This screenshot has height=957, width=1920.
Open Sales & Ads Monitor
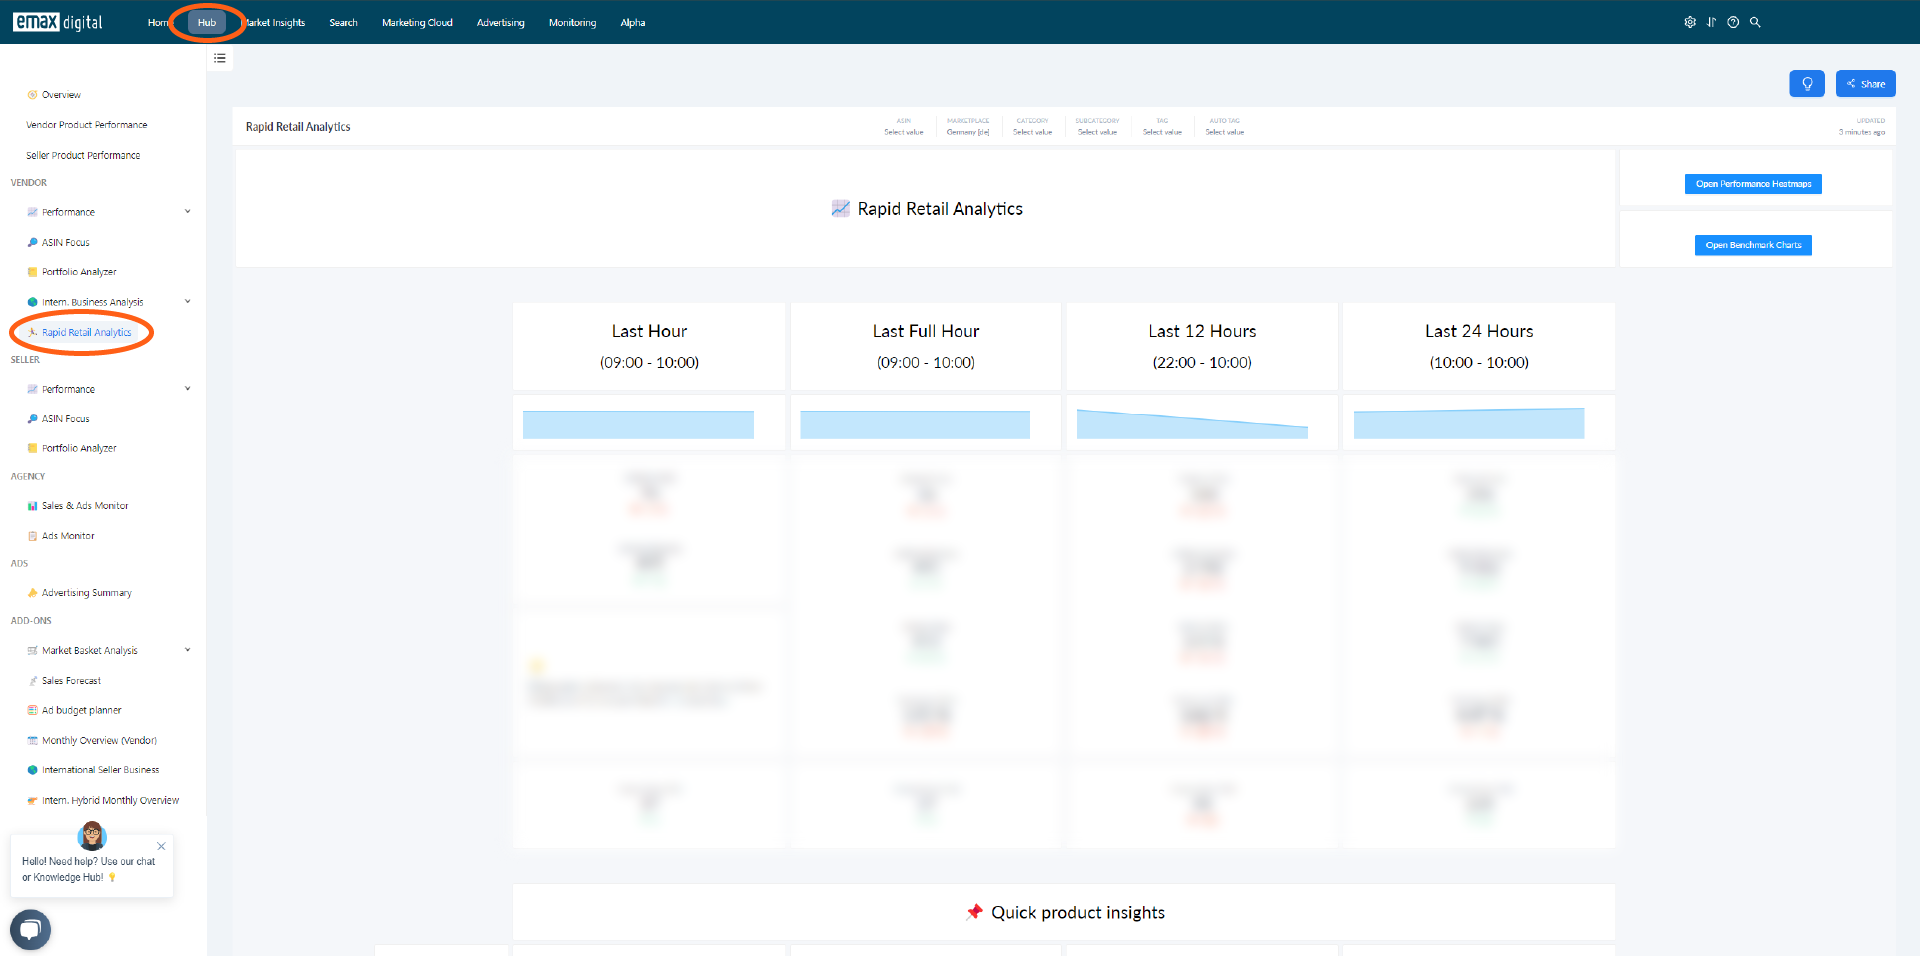85,506
